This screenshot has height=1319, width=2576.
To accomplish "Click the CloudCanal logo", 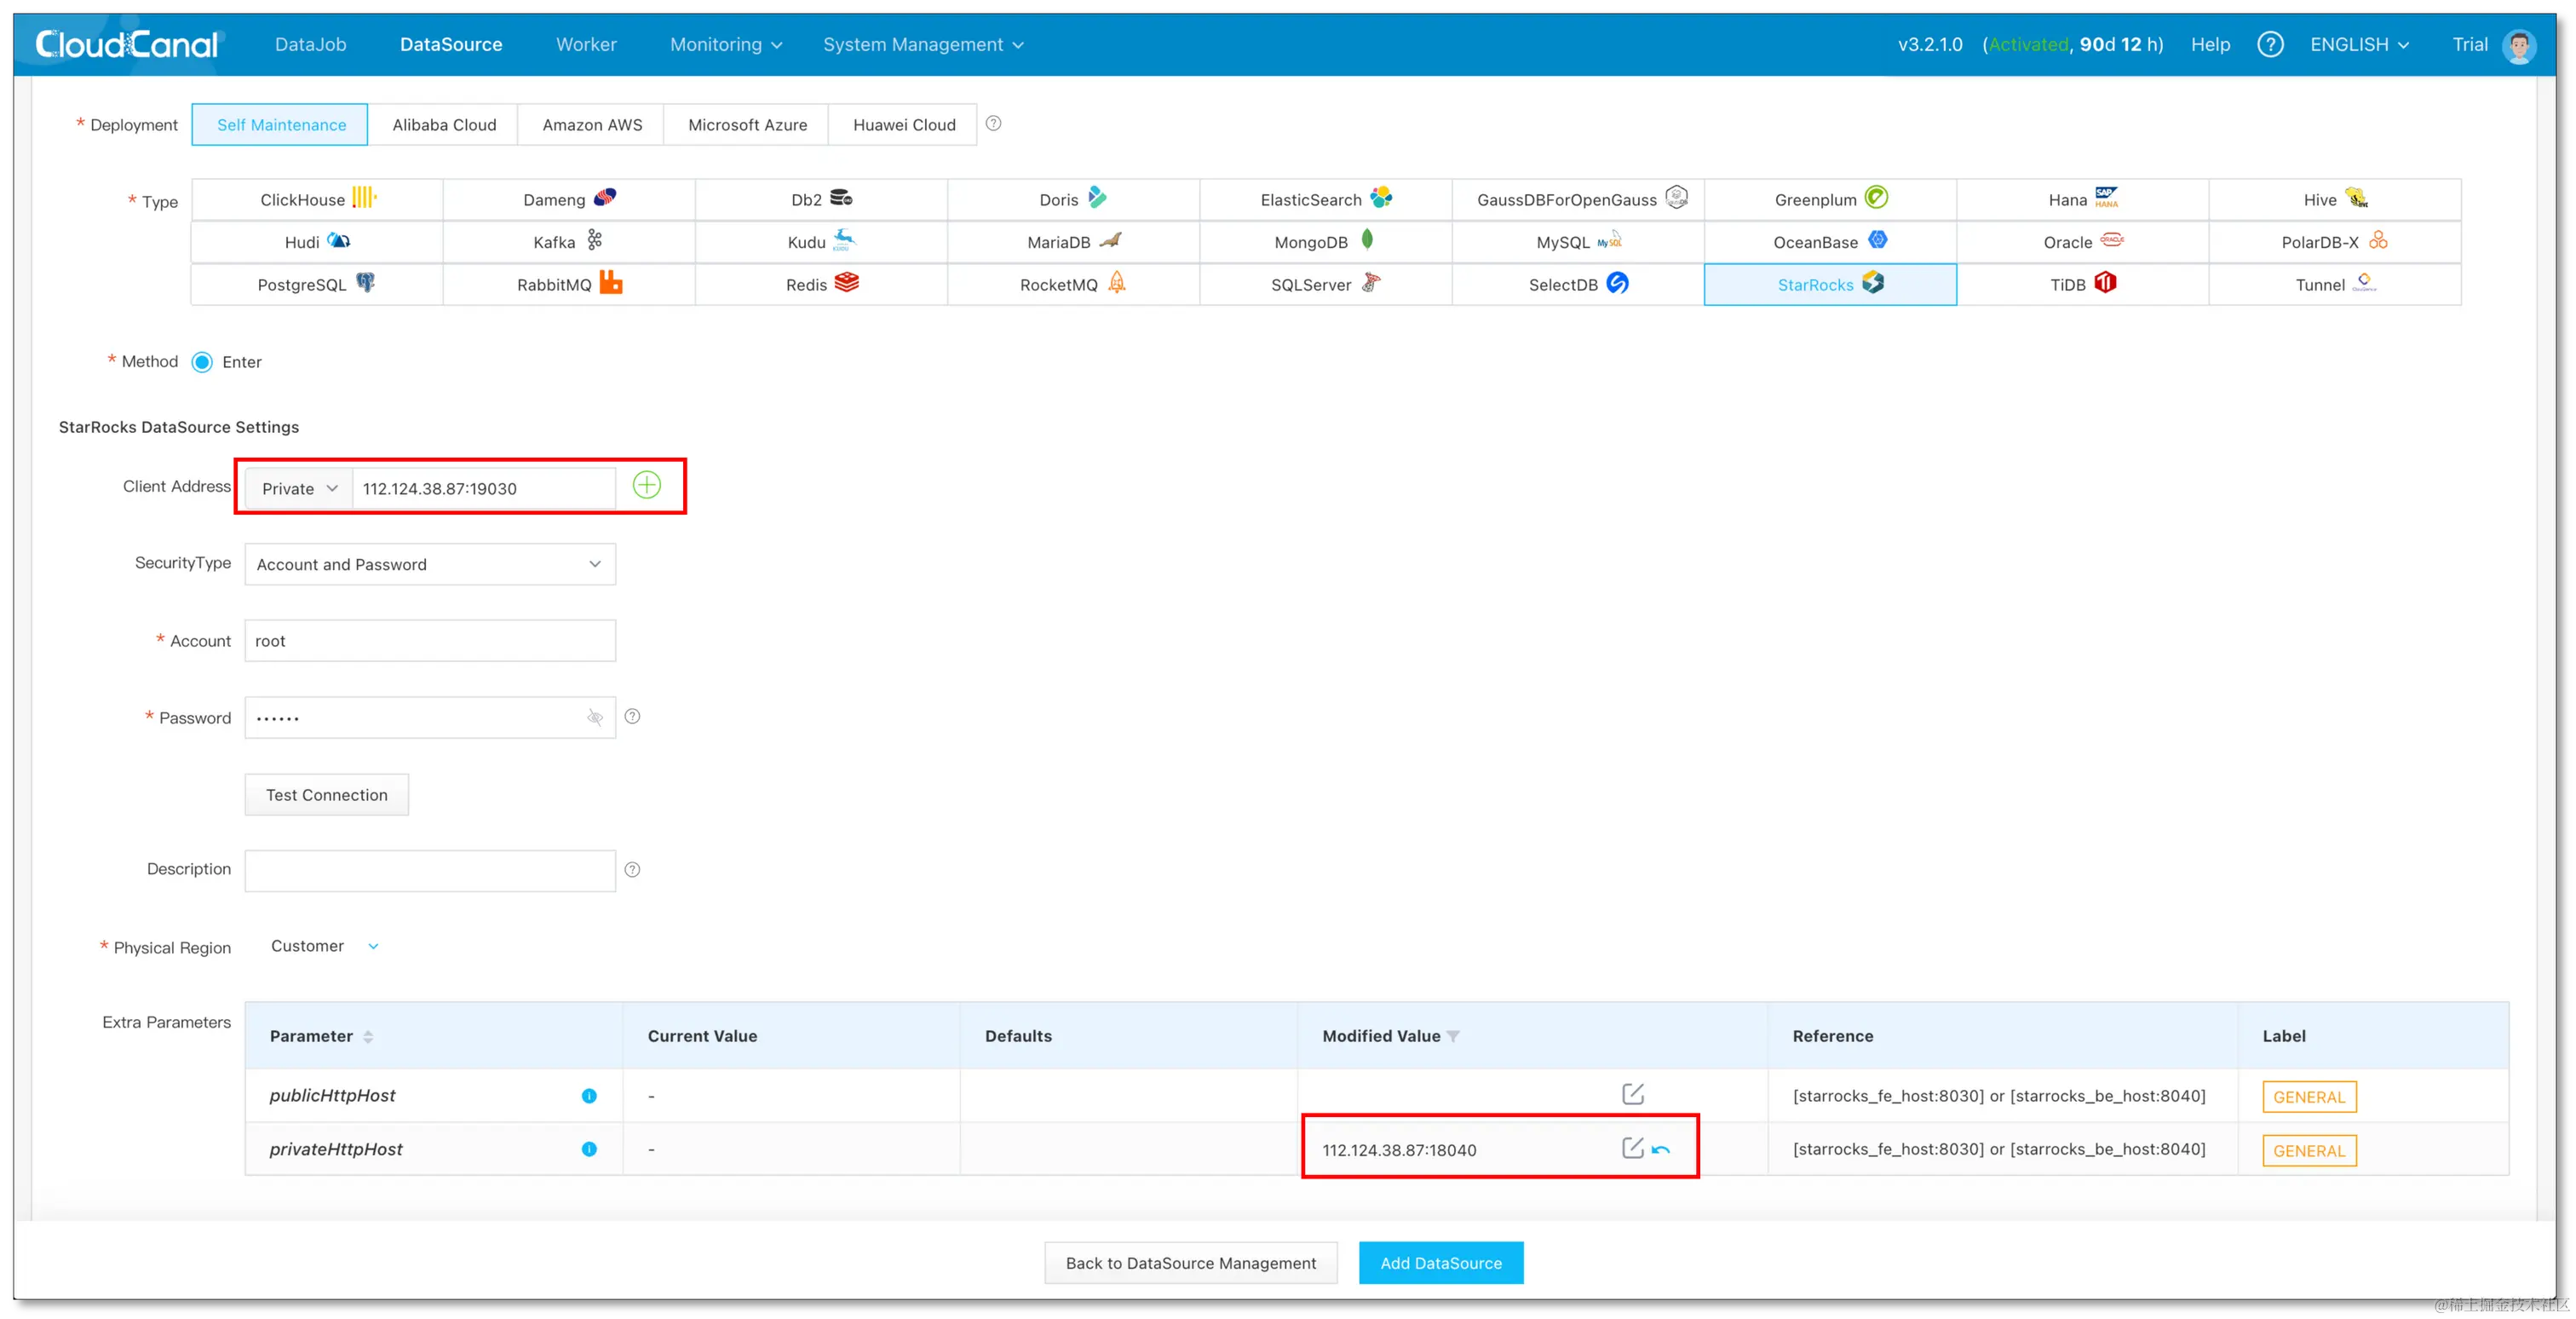I will point(127,44).
